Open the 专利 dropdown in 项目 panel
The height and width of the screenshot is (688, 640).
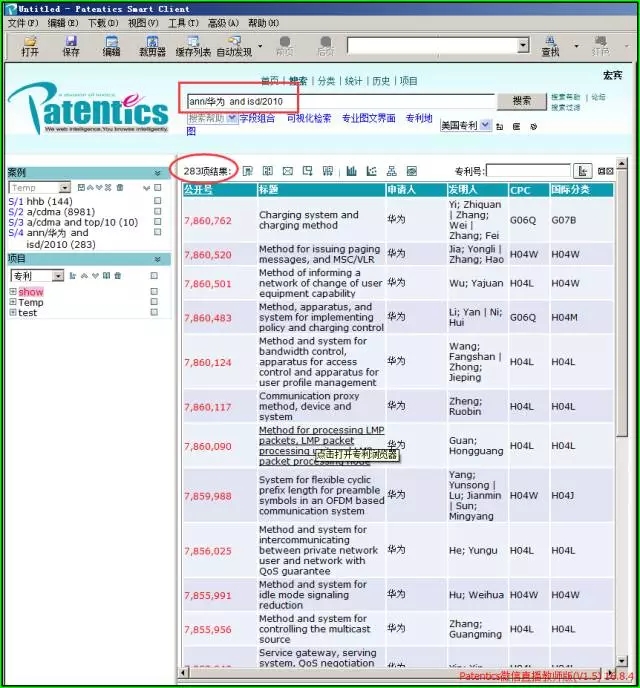pos(58,276)
